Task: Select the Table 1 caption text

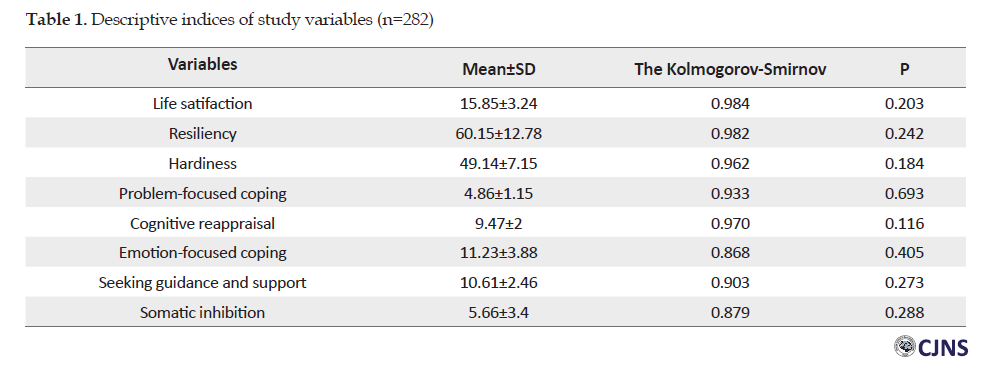Action: (230, 20)
